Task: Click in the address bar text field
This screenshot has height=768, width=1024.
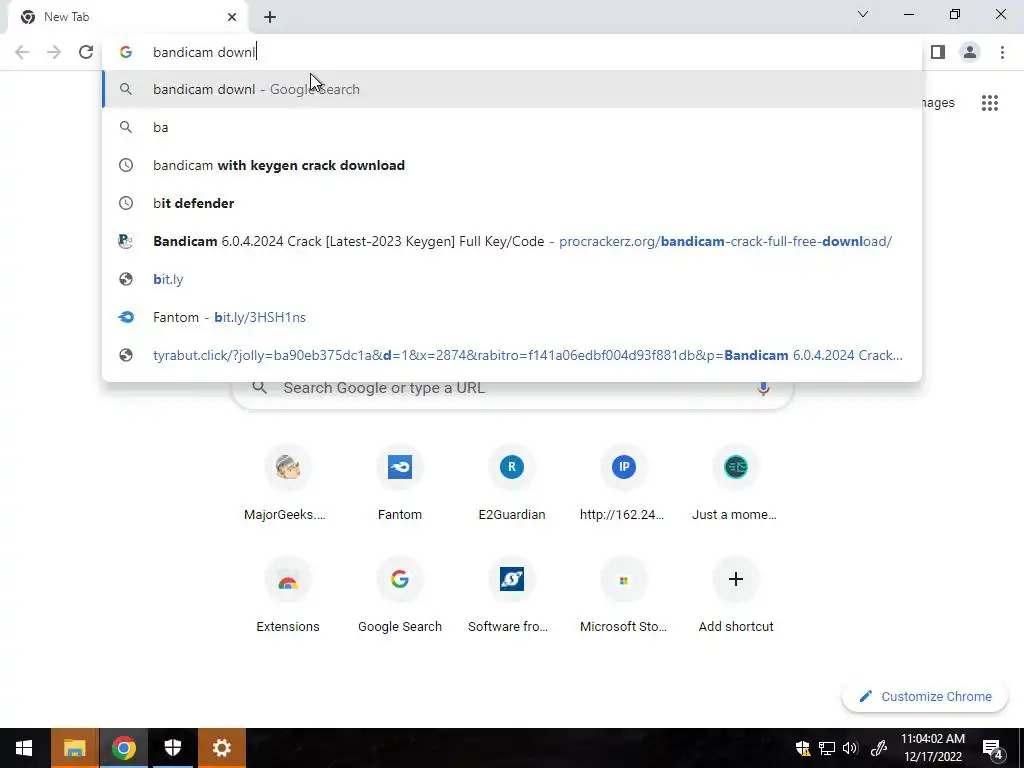Action: tap(512, 52)
